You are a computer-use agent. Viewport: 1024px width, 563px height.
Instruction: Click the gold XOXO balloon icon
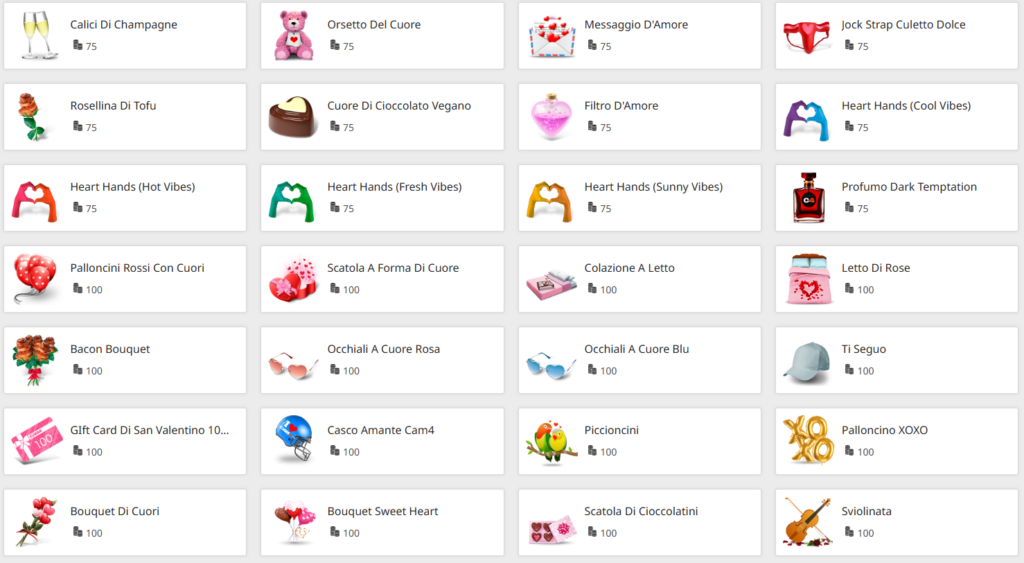(x=808, y=440)
